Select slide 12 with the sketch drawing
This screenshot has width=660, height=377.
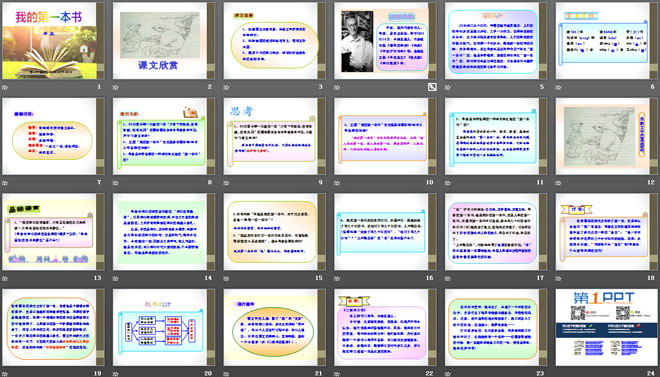tap(607, 136)
